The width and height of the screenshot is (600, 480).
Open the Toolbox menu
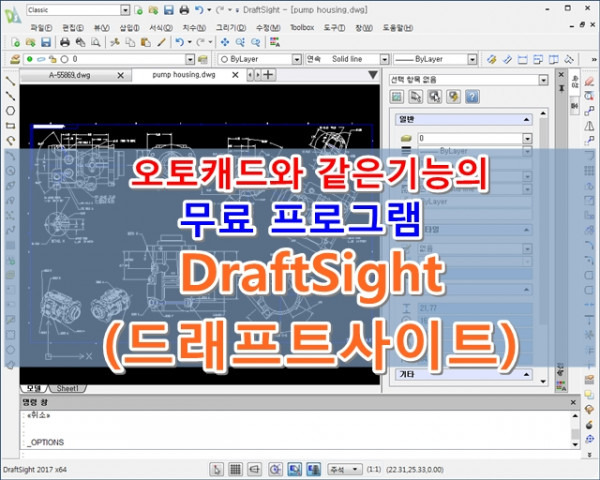tap(302, 28)
